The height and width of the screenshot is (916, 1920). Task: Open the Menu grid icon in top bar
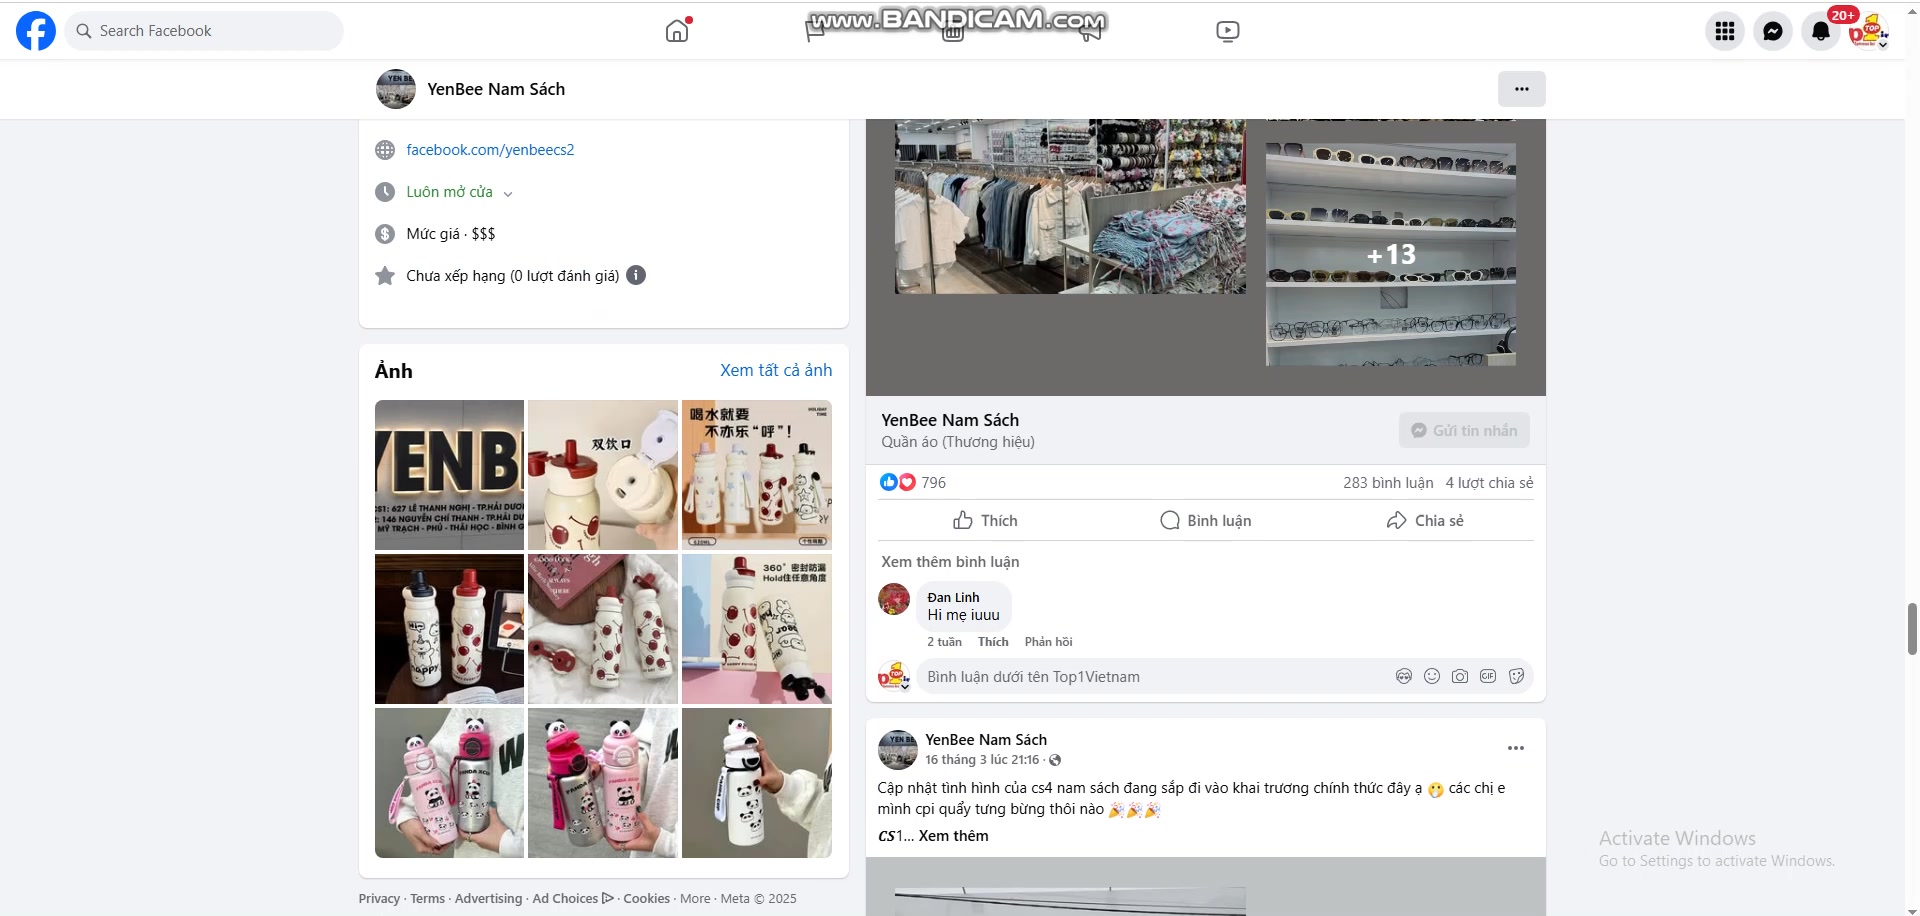[x=1723, y=30]
